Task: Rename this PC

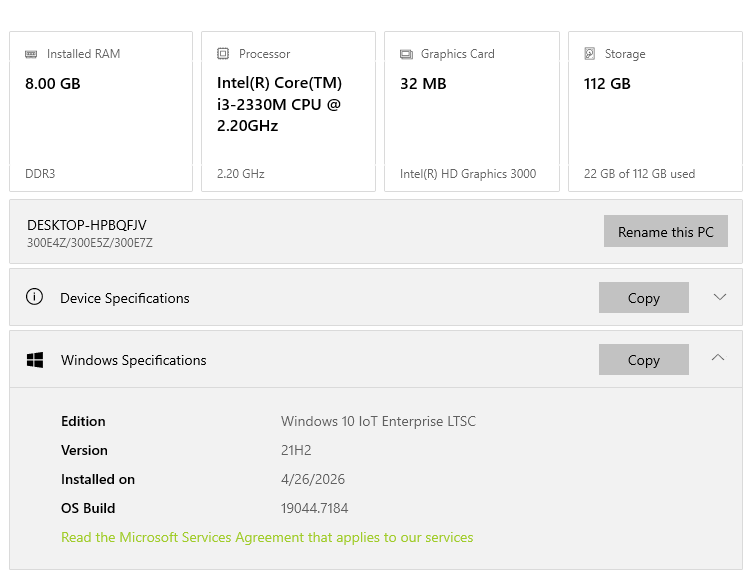Action: coord(665,231)
